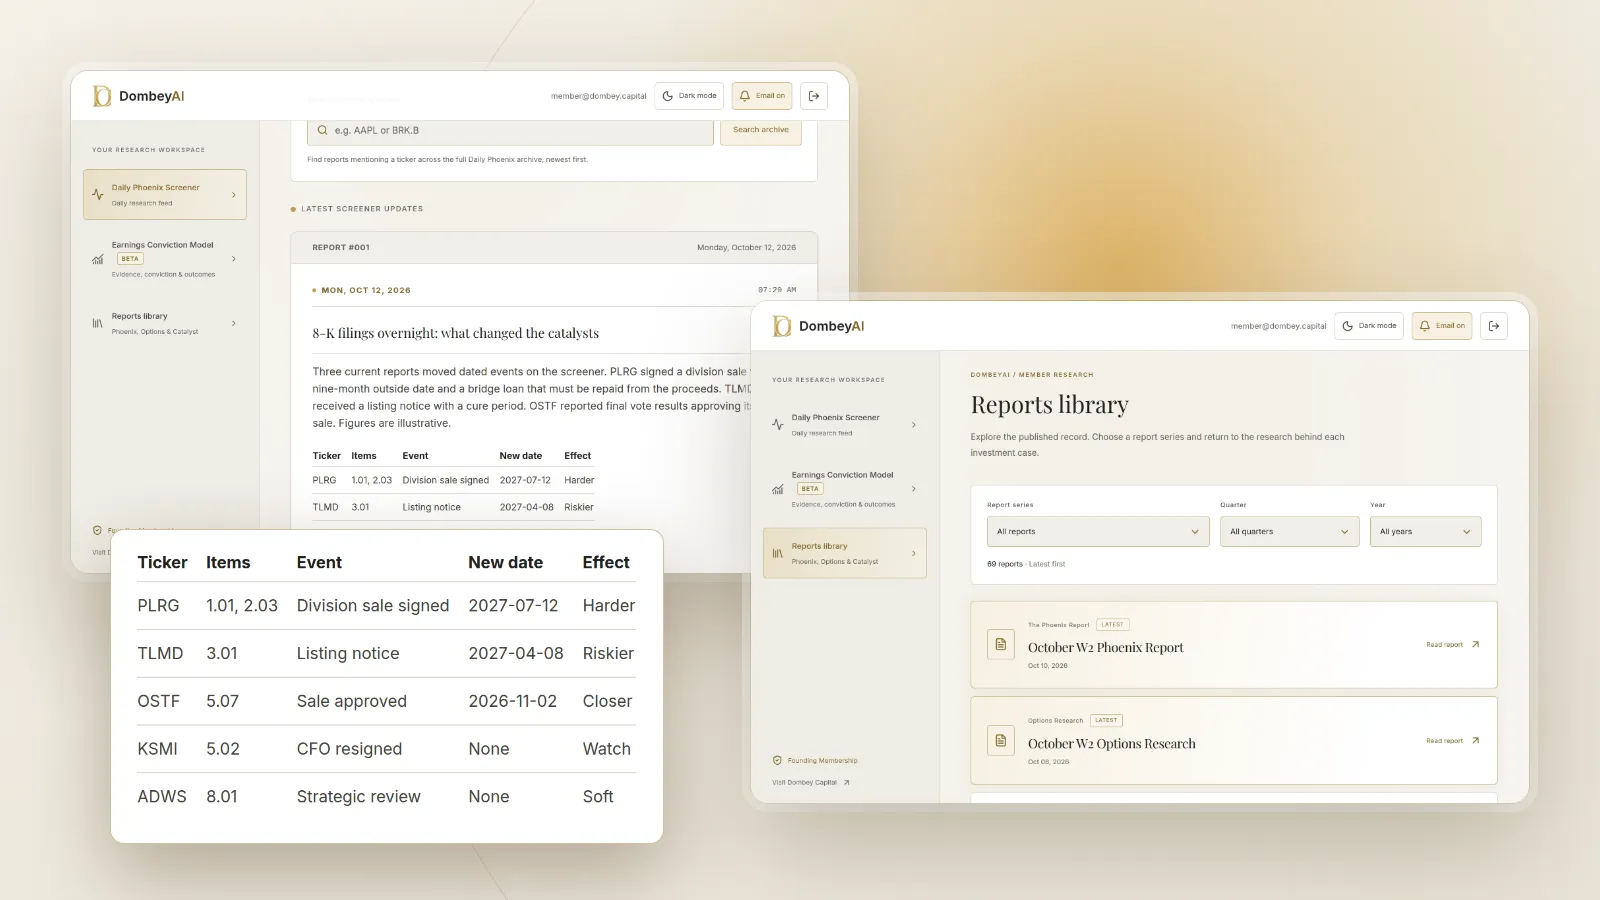This screenshot has width=1600, height=900.
Task: Click OSTF in the enlarged table card
Action: 159,701
